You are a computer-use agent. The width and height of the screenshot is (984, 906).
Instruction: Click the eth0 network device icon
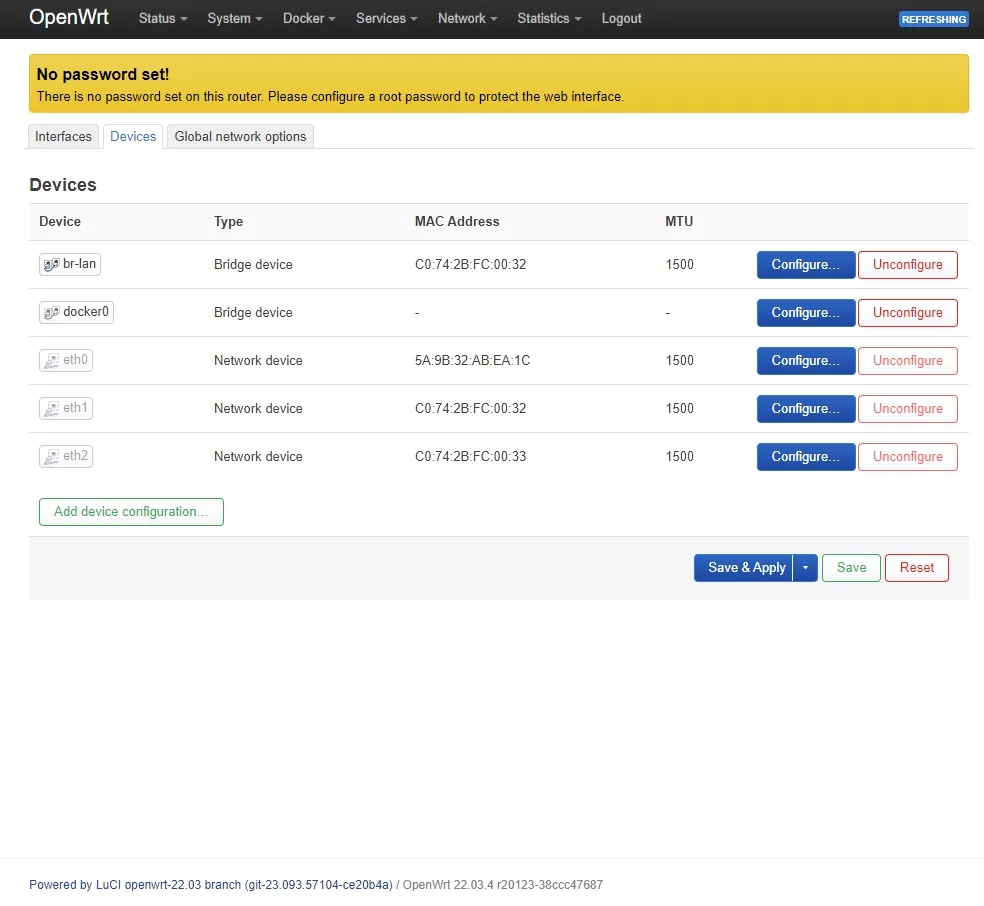pyautogui.click(x=51, y=361)
